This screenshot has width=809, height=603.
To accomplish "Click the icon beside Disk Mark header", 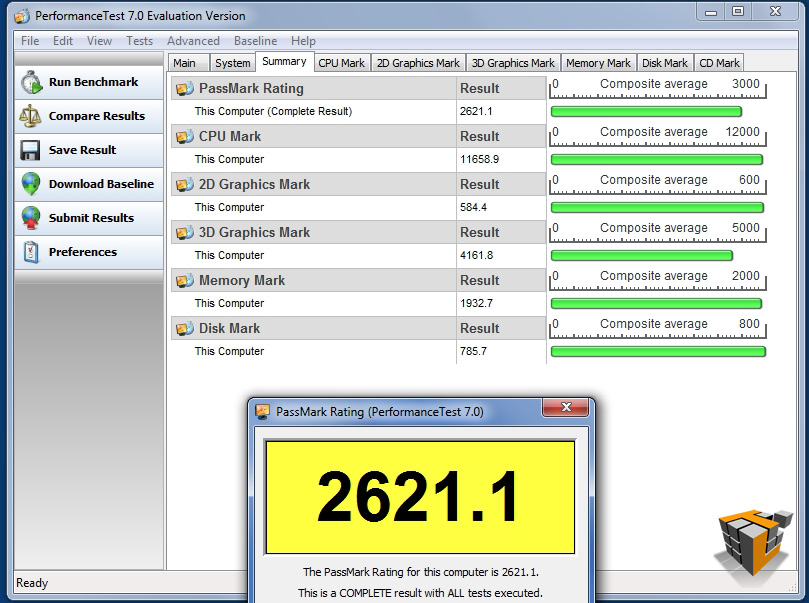I will (x=185, y=328).
